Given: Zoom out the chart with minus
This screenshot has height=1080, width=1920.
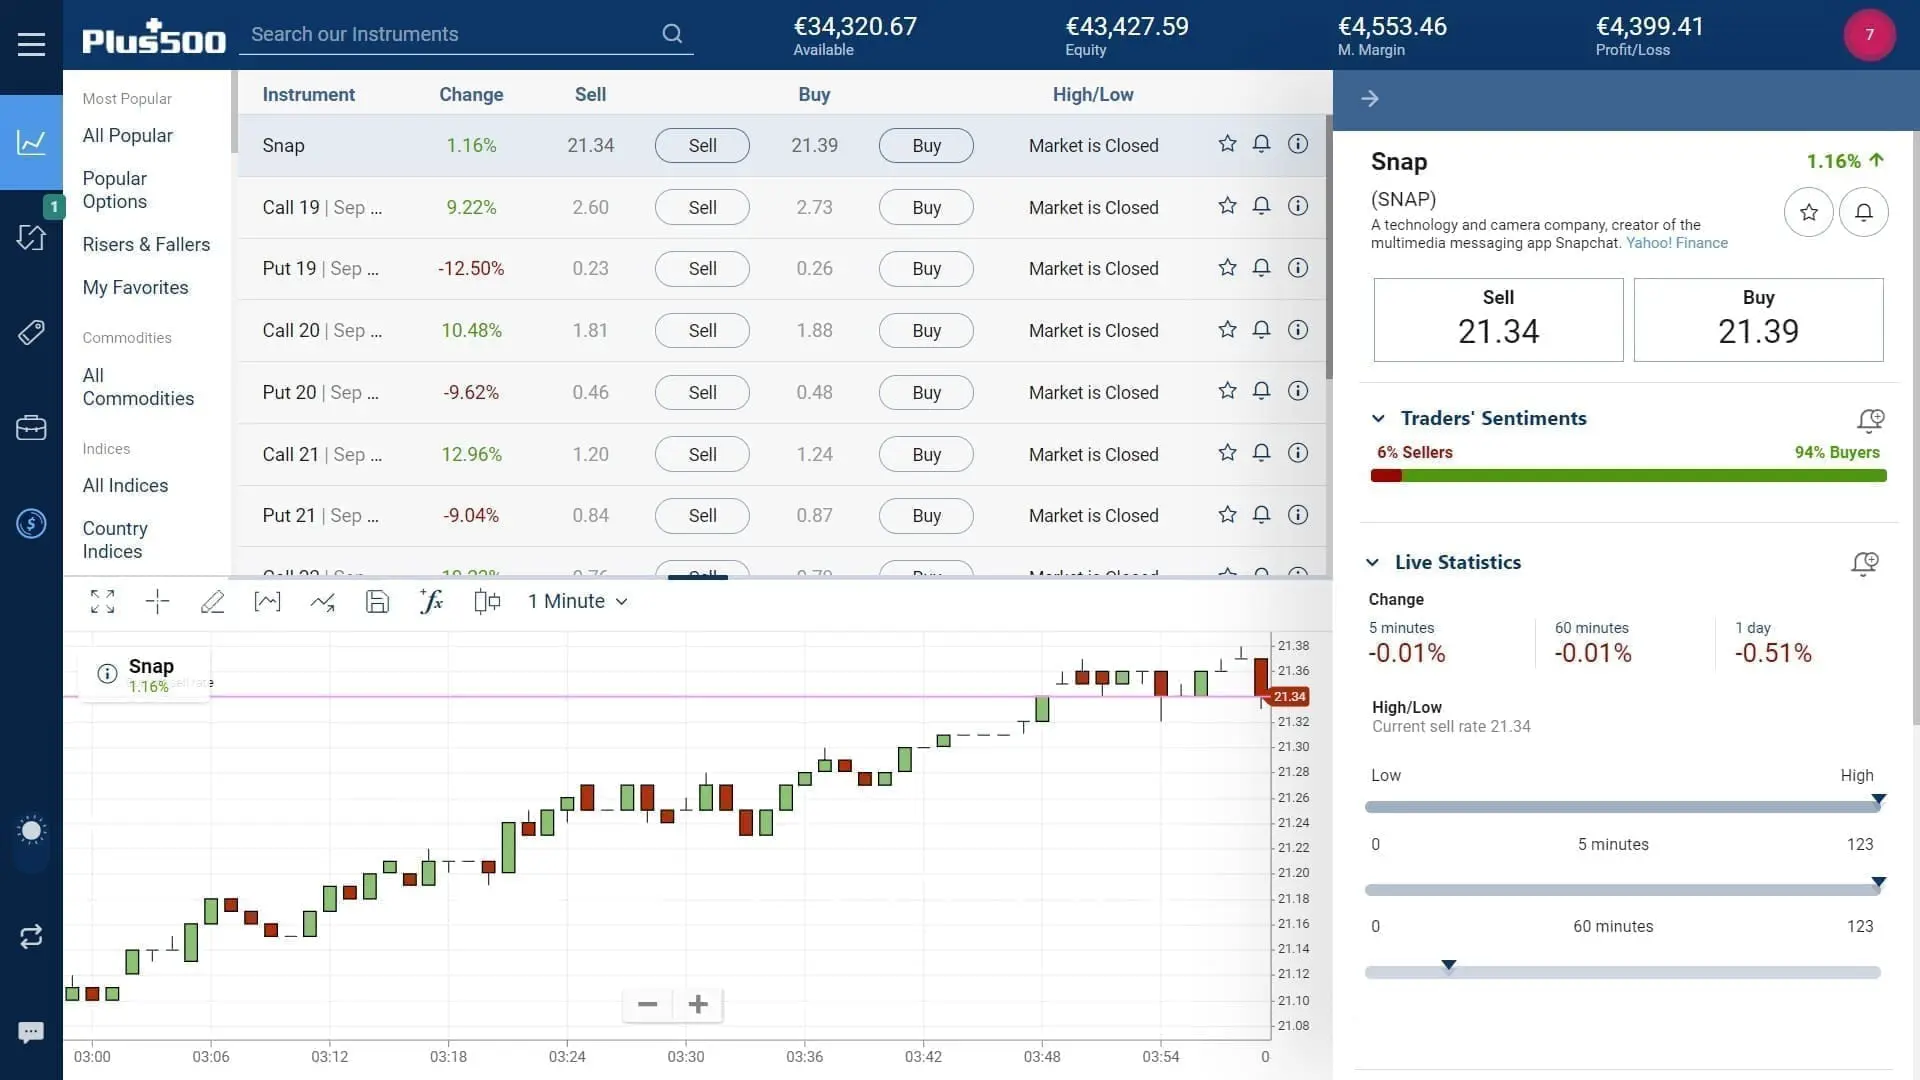Looking at the screenshot, I should click(x=647, y=1004).
